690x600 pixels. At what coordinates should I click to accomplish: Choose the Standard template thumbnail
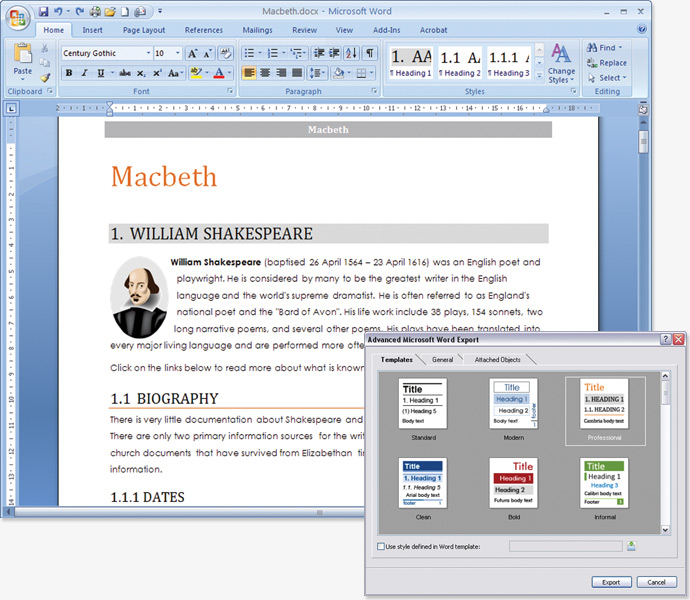coord(423,404)
